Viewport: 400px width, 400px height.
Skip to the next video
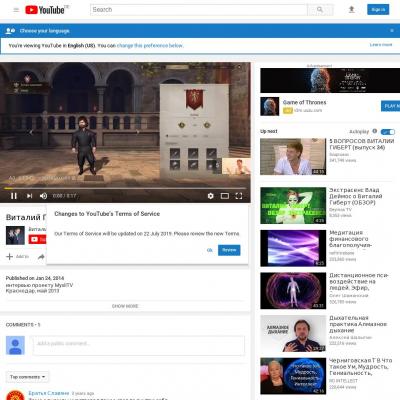[x=29, y=196]
